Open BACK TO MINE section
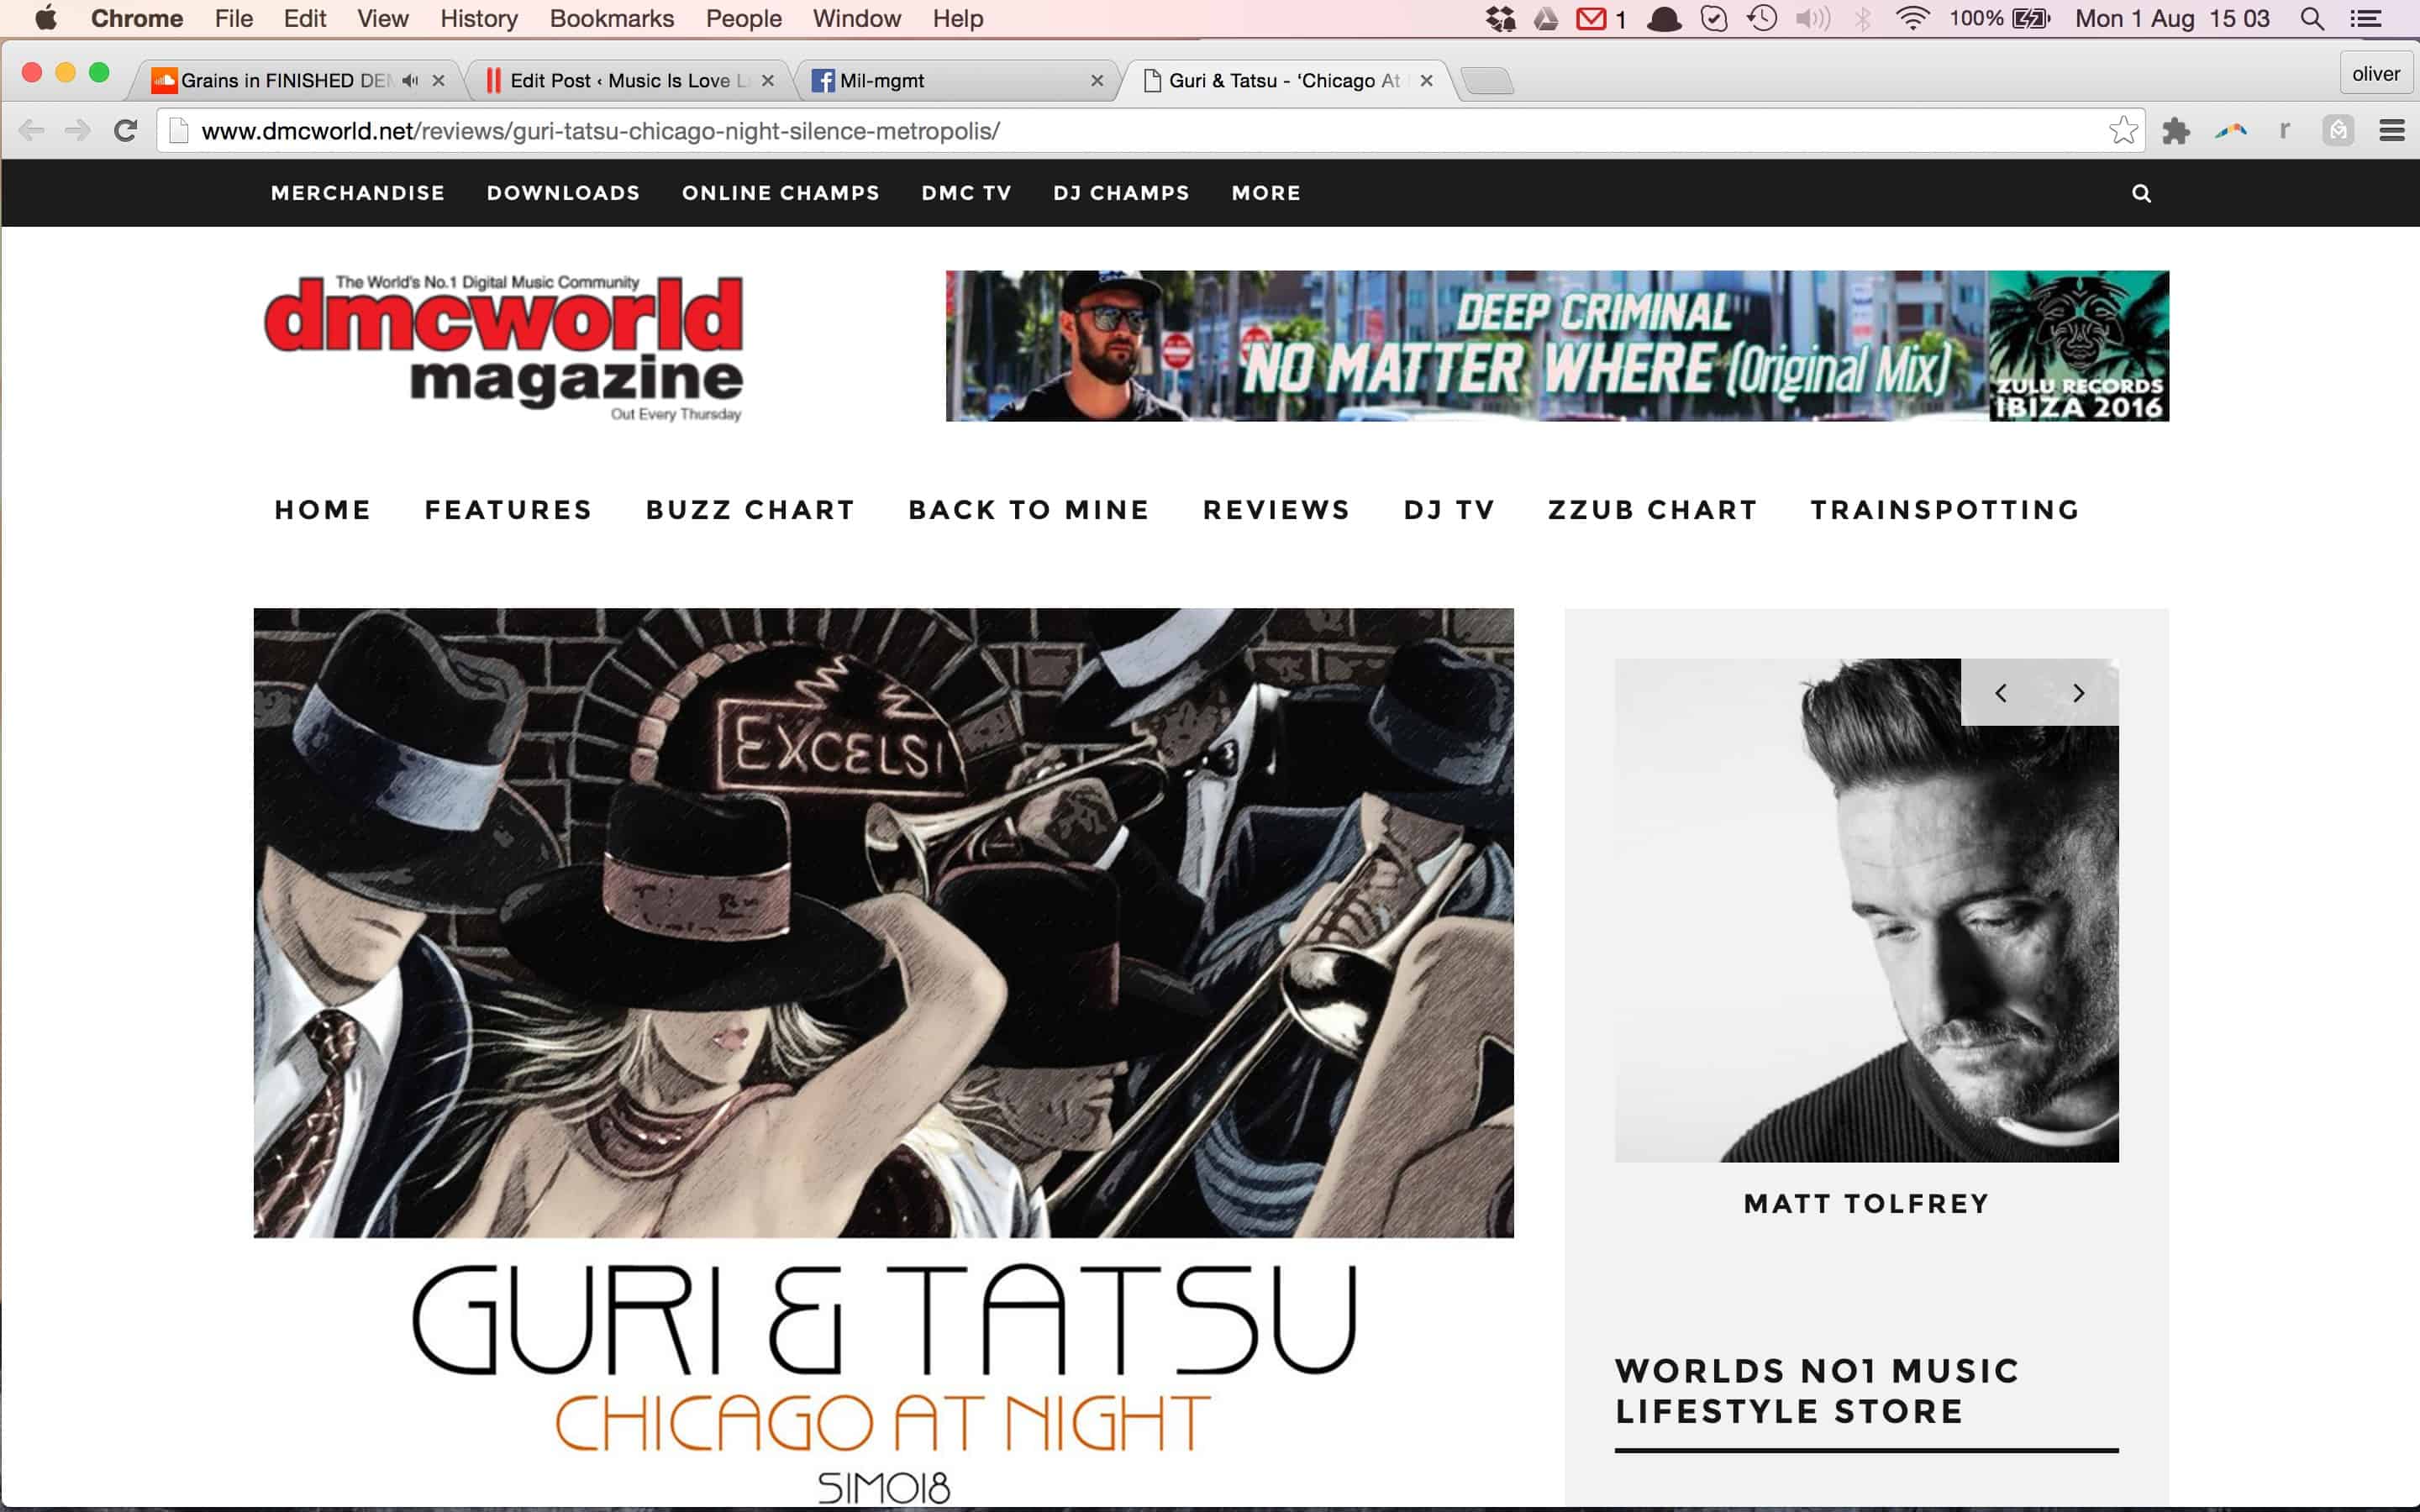This screenshot has height=1512, width=2420. coord(1029,510)
